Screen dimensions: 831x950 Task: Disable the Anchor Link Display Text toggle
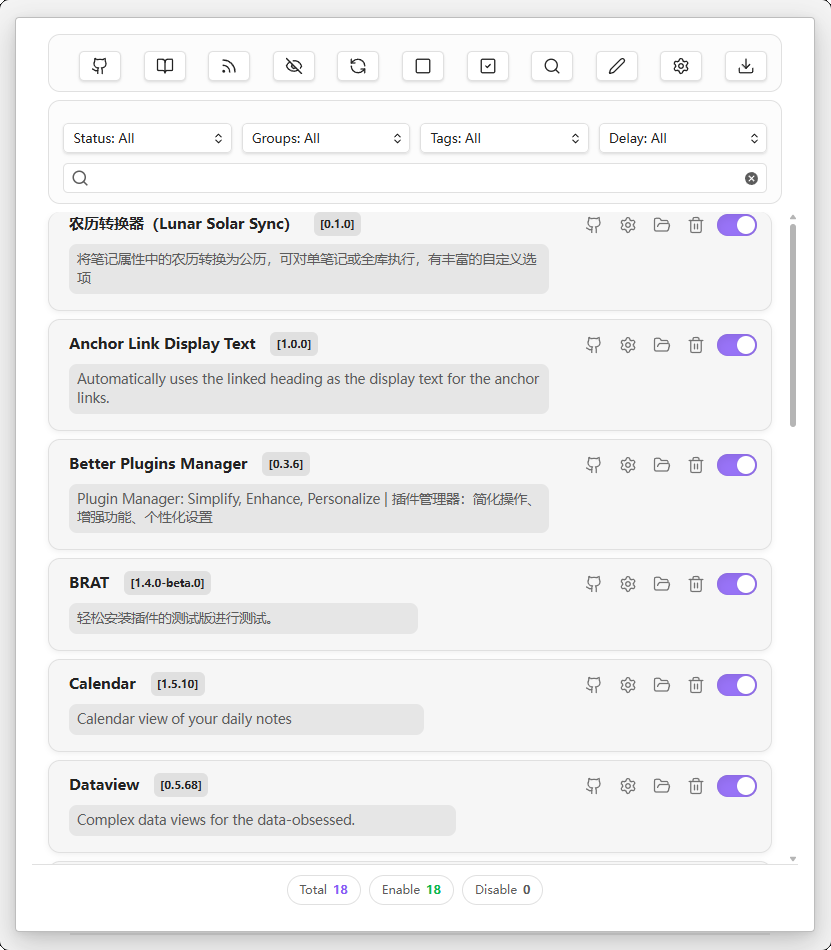coord(737,345)
